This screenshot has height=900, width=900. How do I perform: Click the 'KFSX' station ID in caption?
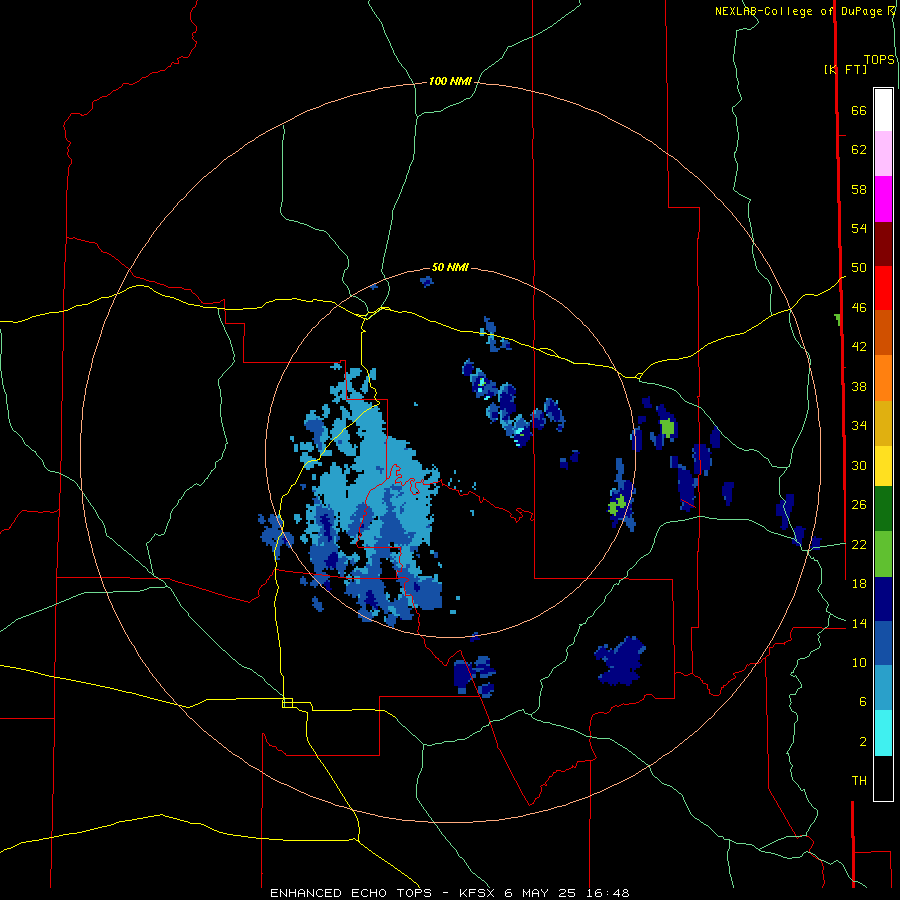point(476,893)
